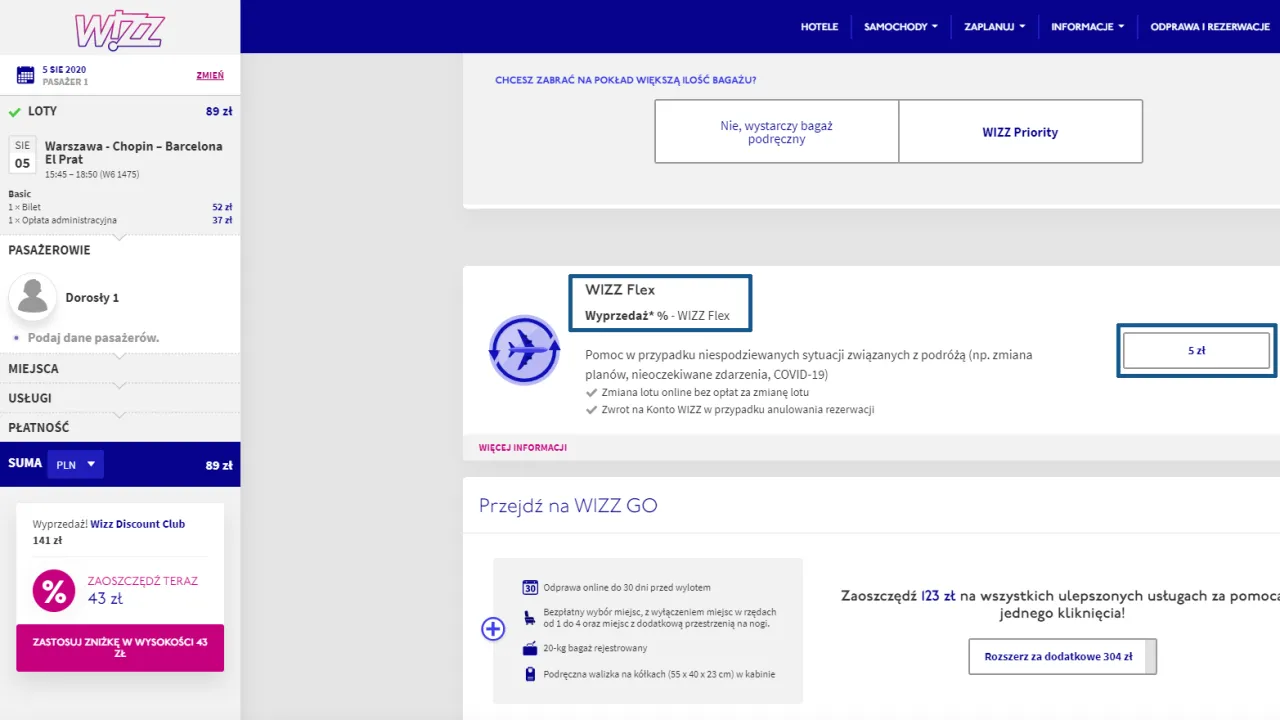
Task: Click the seat selection icon in WIZZ GO list
Action: click(529, 619)
